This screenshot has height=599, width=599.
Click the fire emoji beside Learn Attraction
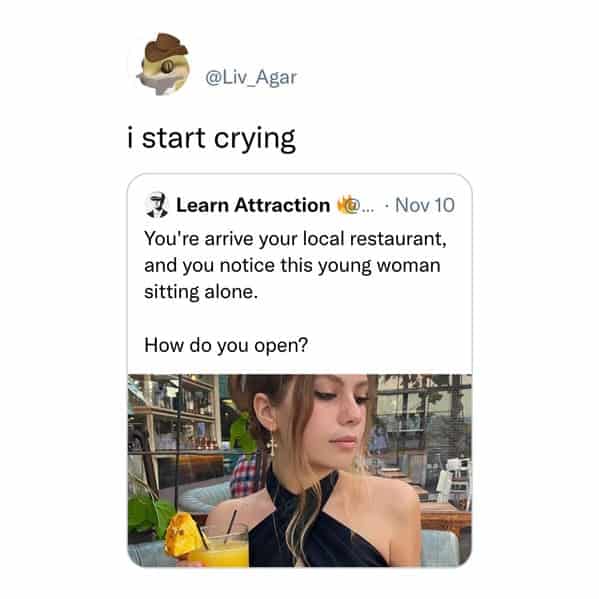(343, 205)
